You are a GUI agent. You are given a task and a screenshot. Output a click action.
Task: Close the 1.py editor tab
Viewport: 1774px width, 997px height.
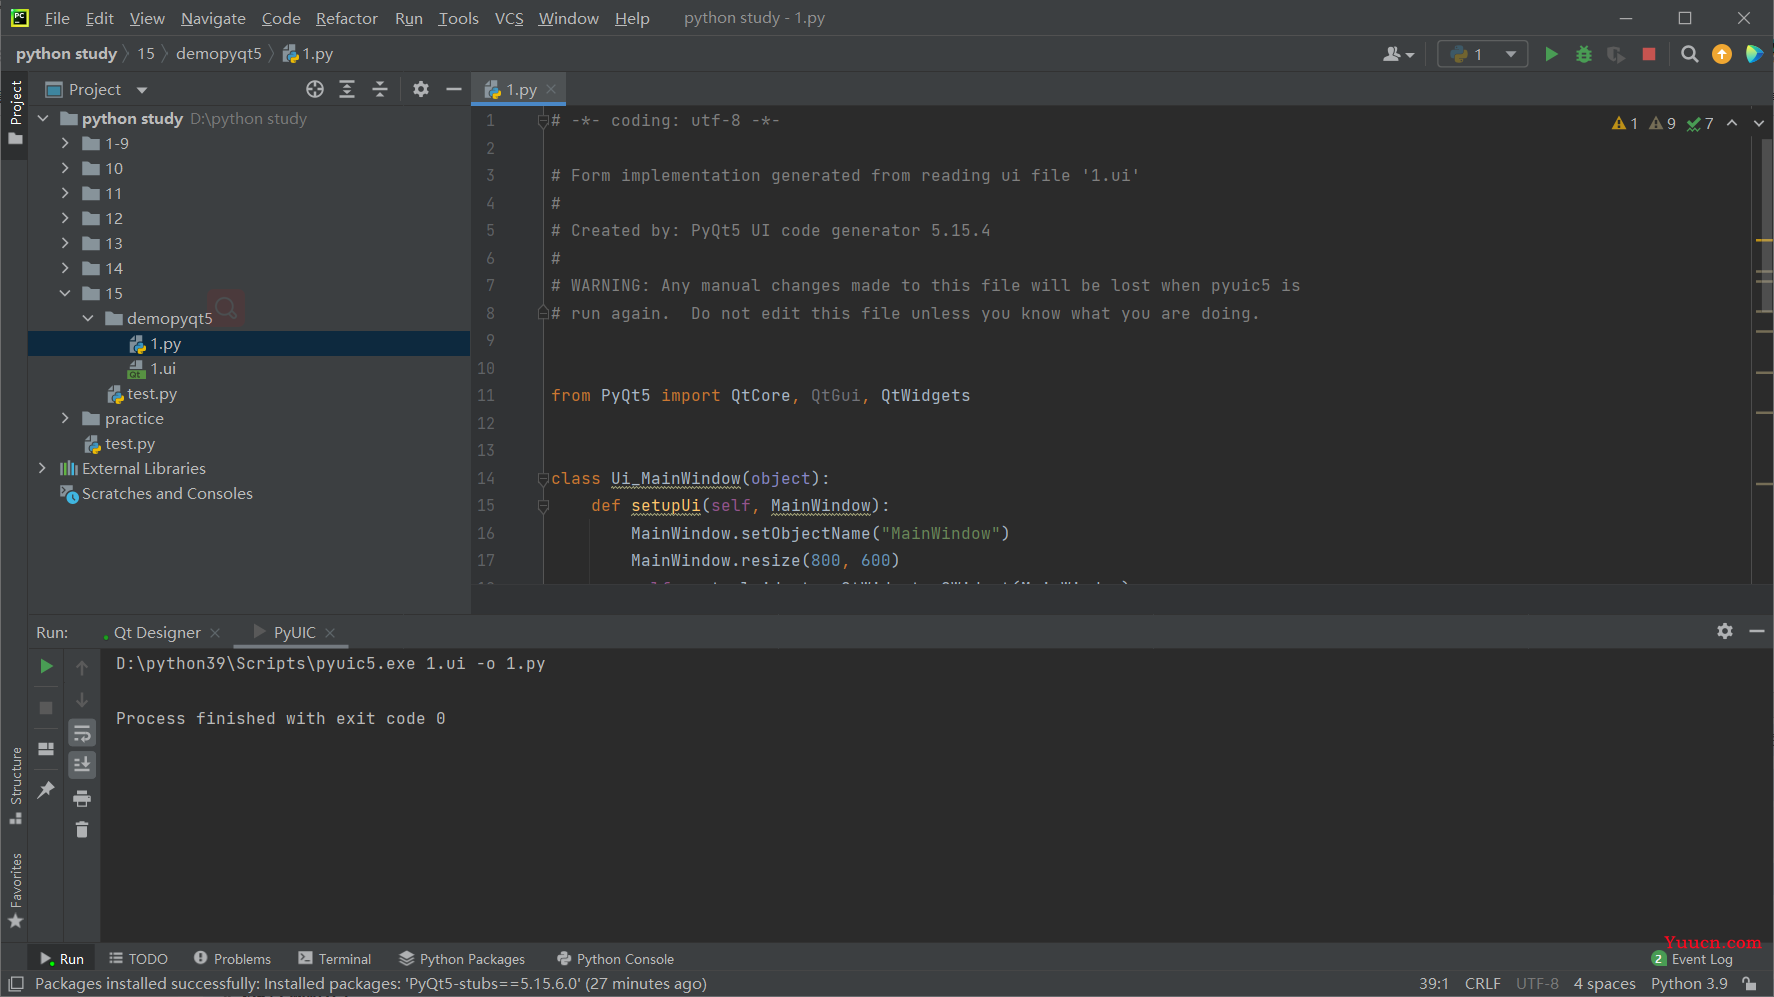(551, 89)
